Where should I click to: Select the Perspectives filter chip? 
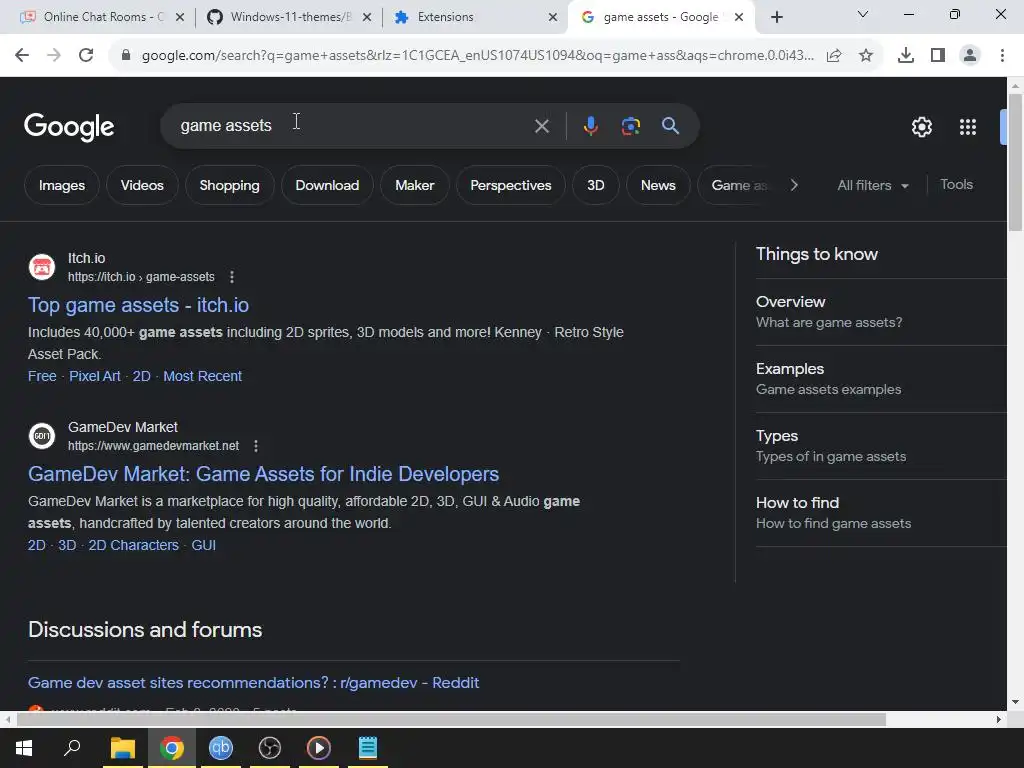point(511,185)
